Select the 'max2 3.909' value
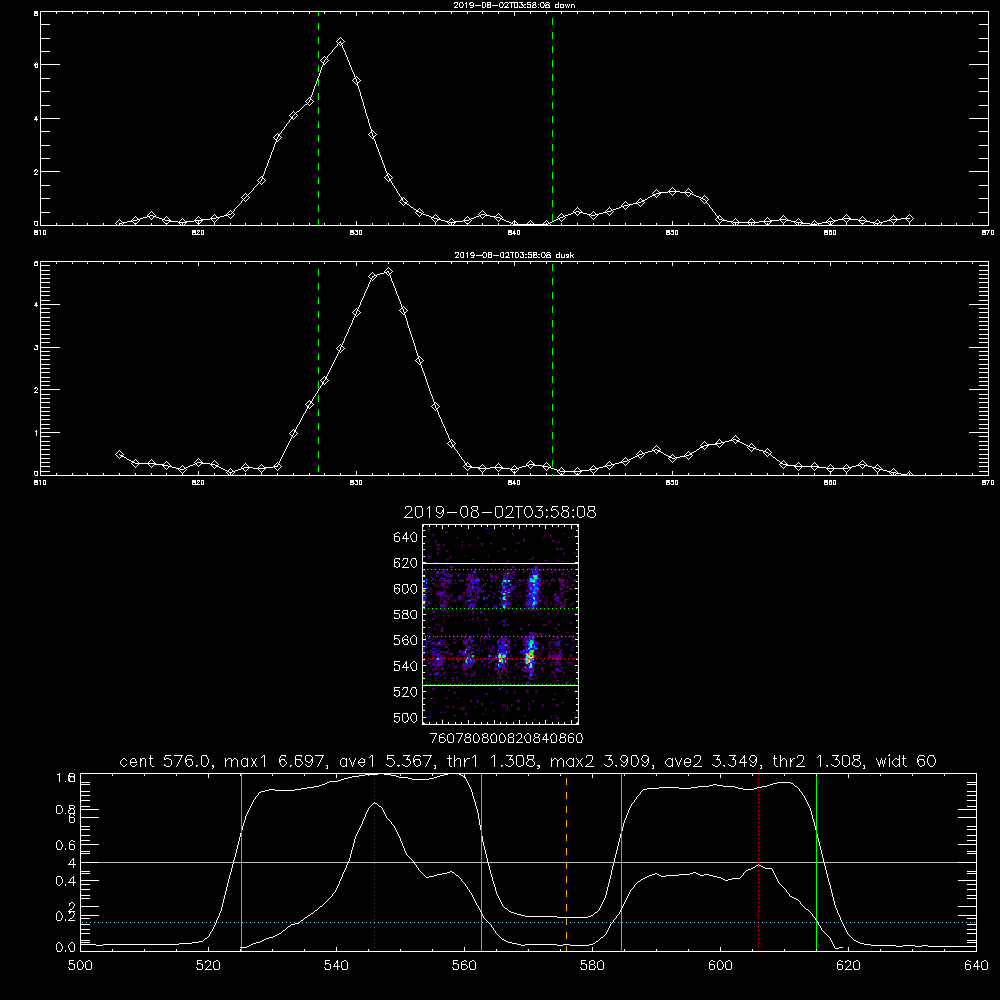The width and height of the screenshot is (1000, 1000). point(601,761)
